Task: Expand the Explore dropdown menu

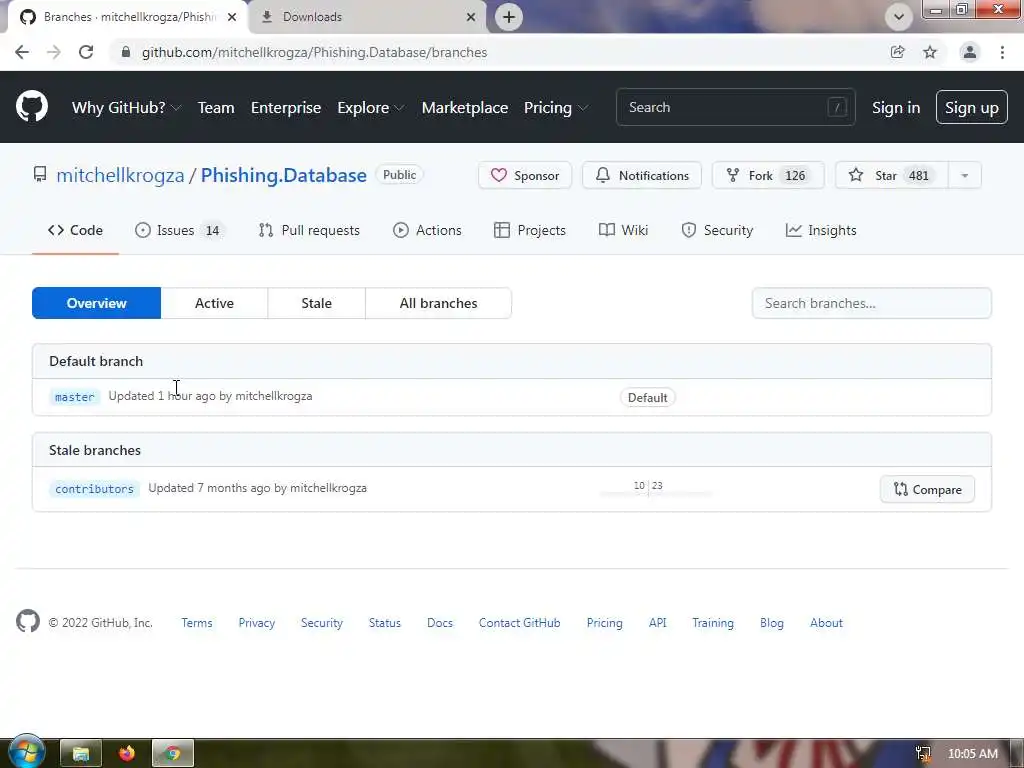Action: pos(370,108)
